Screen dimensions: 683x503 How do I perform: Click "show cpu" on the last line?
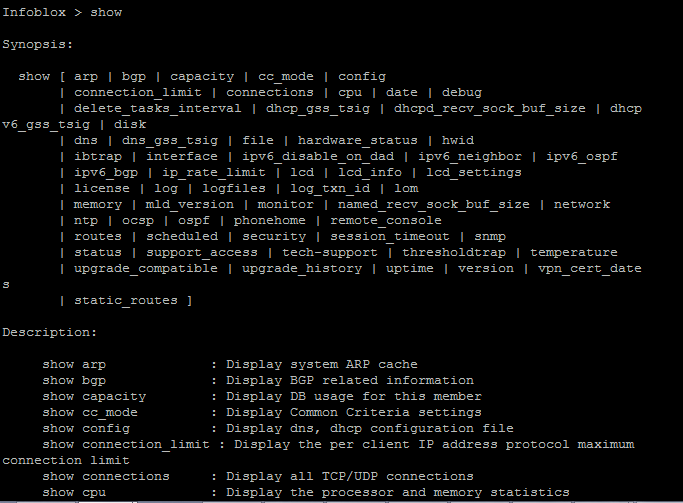coord(74,492)
